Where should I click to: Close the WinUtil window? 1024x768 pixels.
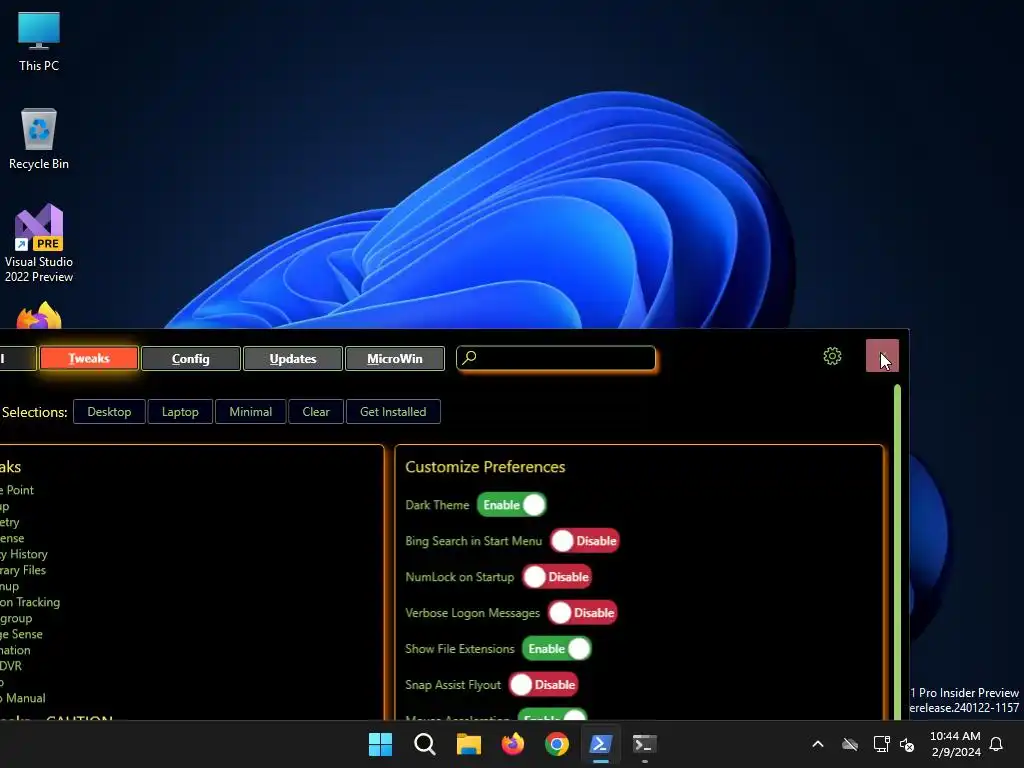click(882, 356)
